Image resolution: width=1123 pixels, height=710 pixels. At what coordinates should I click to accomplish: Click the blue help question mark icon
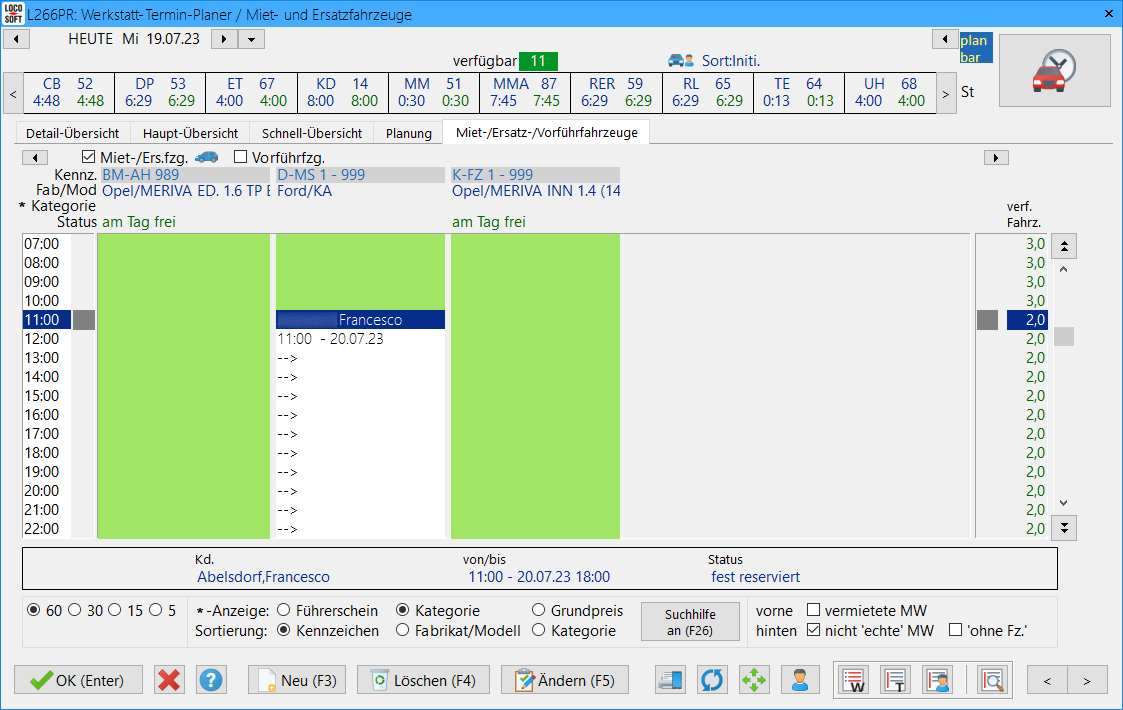(211, 680)
